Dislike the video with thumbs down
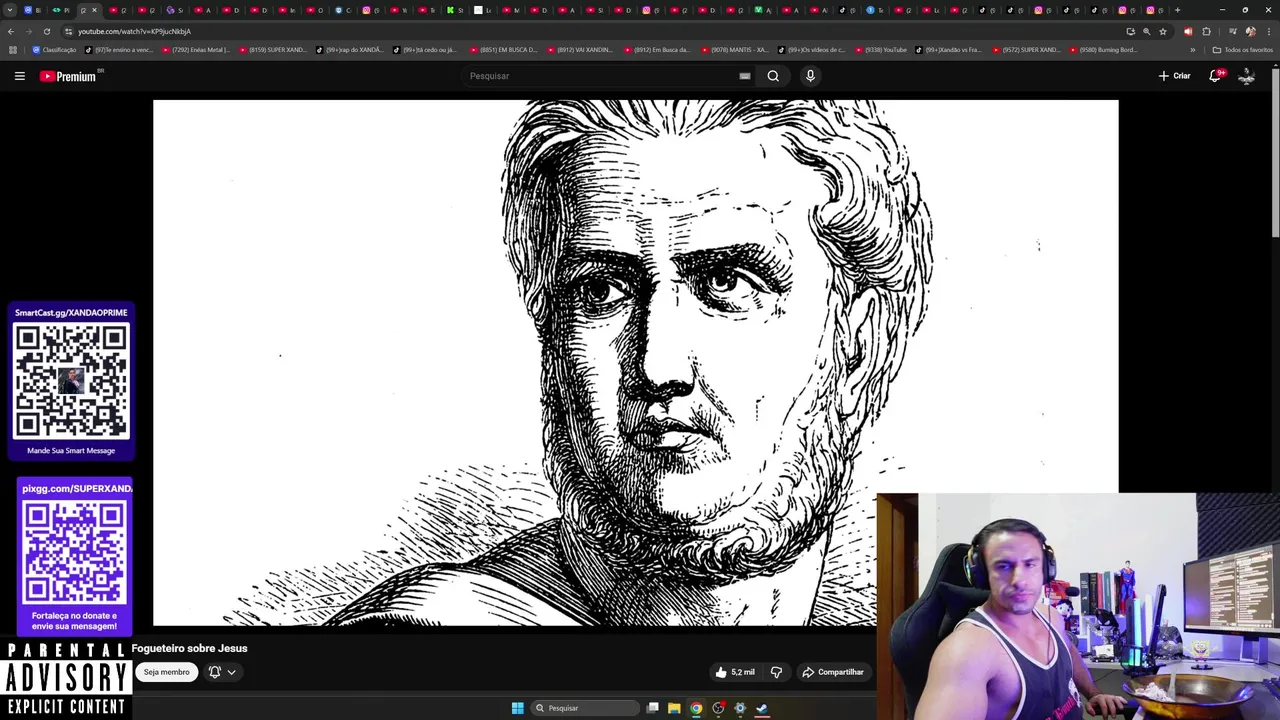1280x720 pixels. (x=776, y=672)
